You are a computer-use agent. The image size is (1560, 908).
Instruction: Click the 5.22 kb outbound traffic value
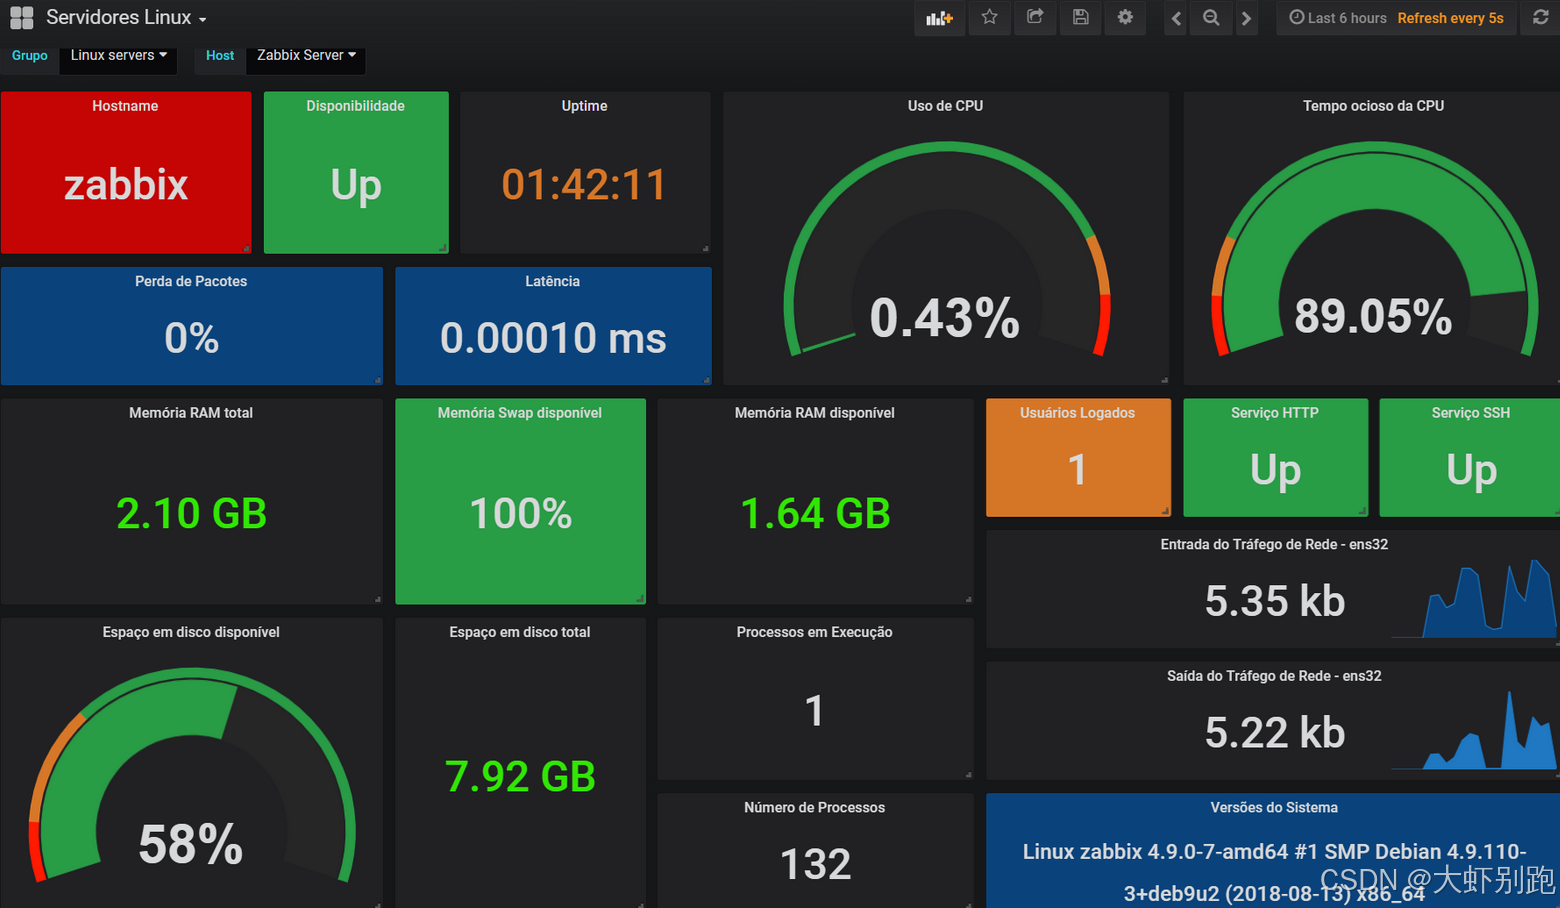point(1275,733)
